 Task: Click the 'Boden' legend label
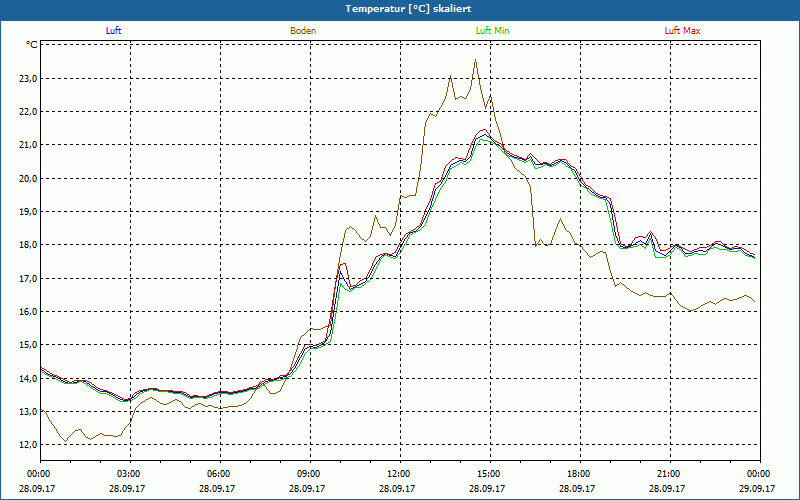coord(303,31)
